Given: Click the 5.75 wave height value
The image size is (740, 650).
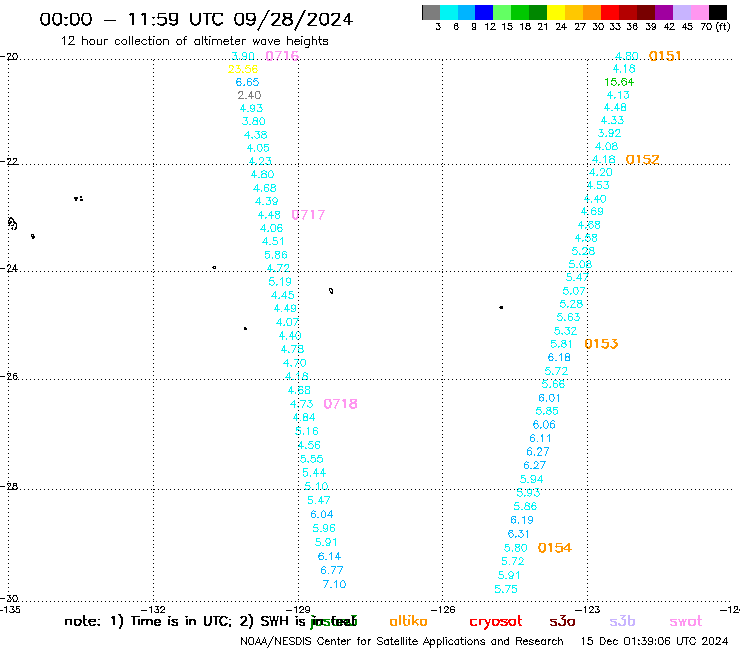Looking at the screenshot, I should pyautogui.click(x=506, y=590).
